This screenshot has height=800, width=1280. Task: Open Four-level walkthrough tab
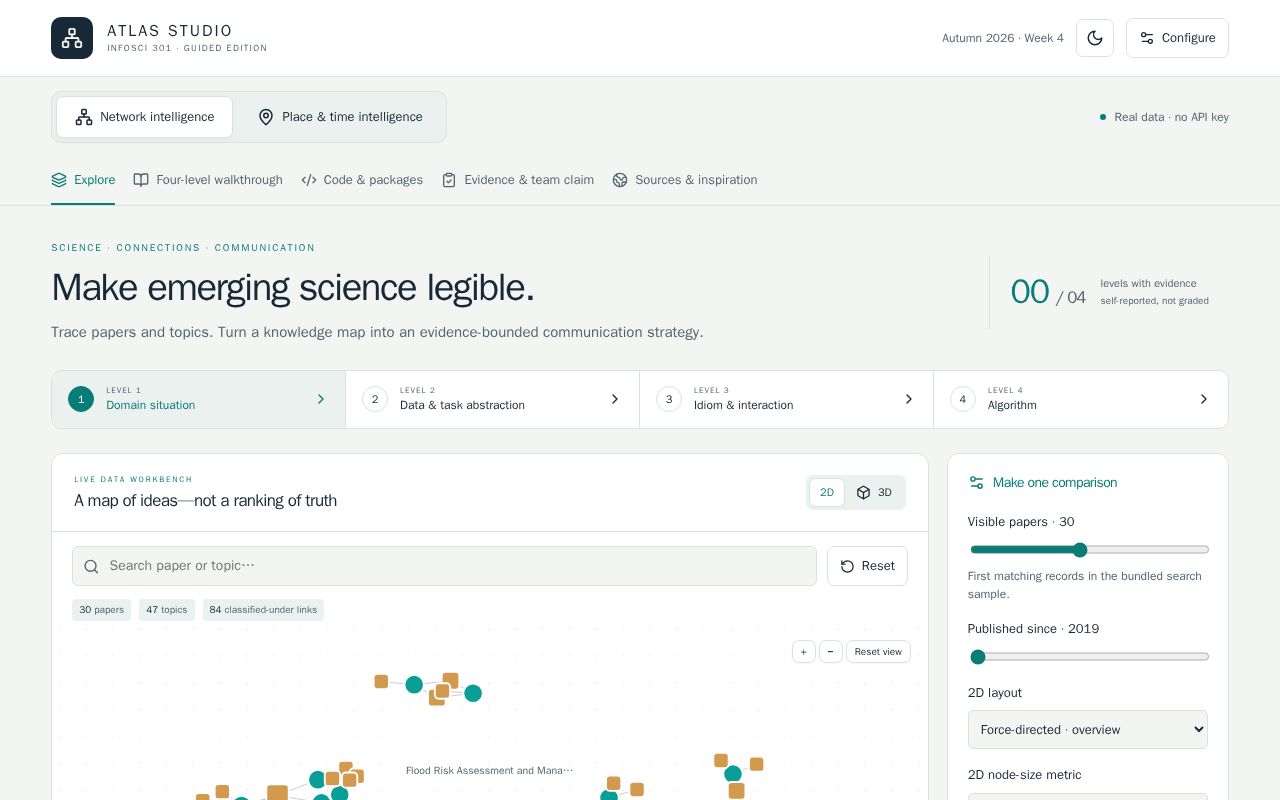click(x=208, y=180)
